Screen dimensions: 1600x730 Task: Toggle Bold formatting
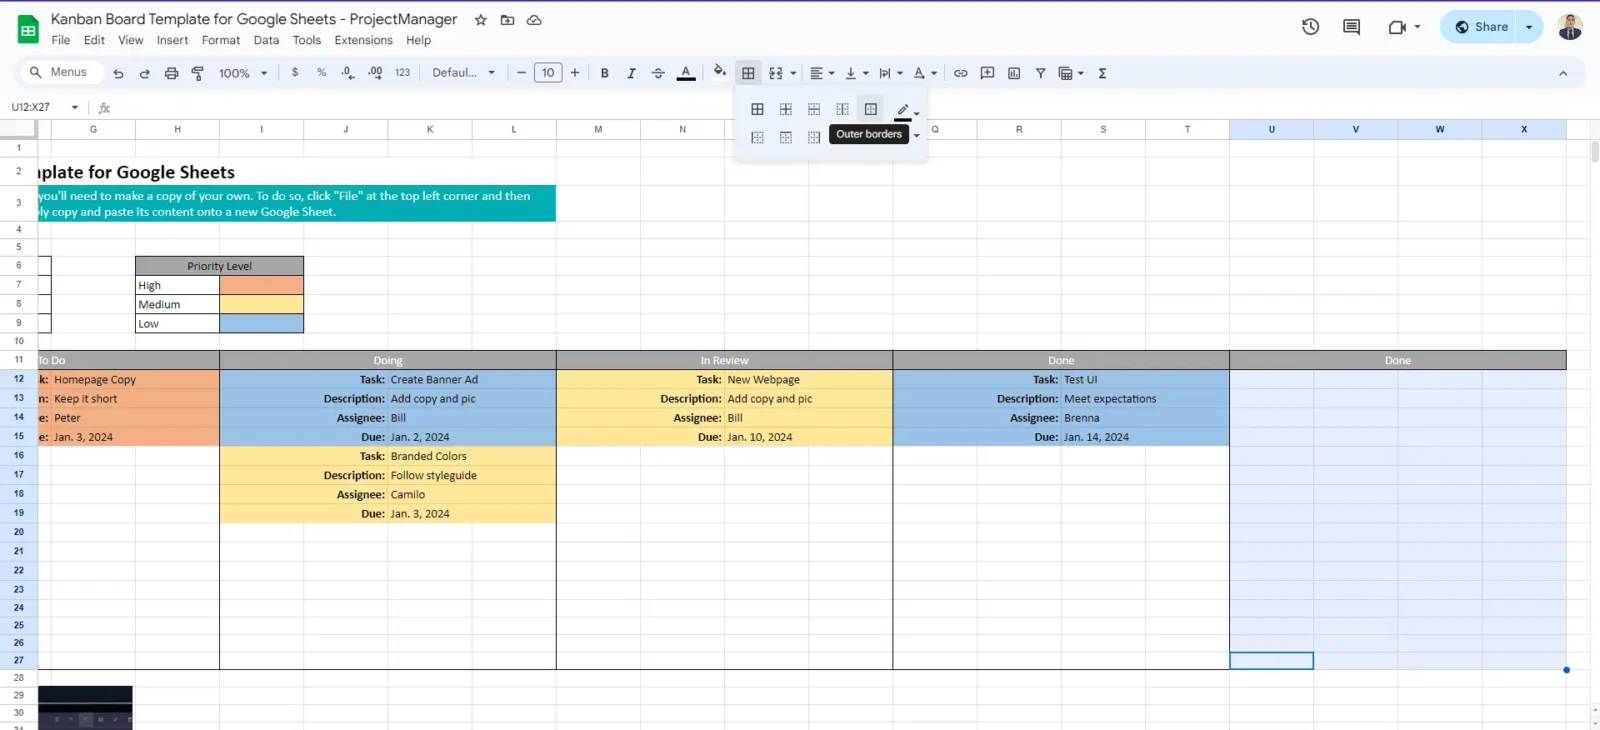pyautogui.click(x=605, y=73)
